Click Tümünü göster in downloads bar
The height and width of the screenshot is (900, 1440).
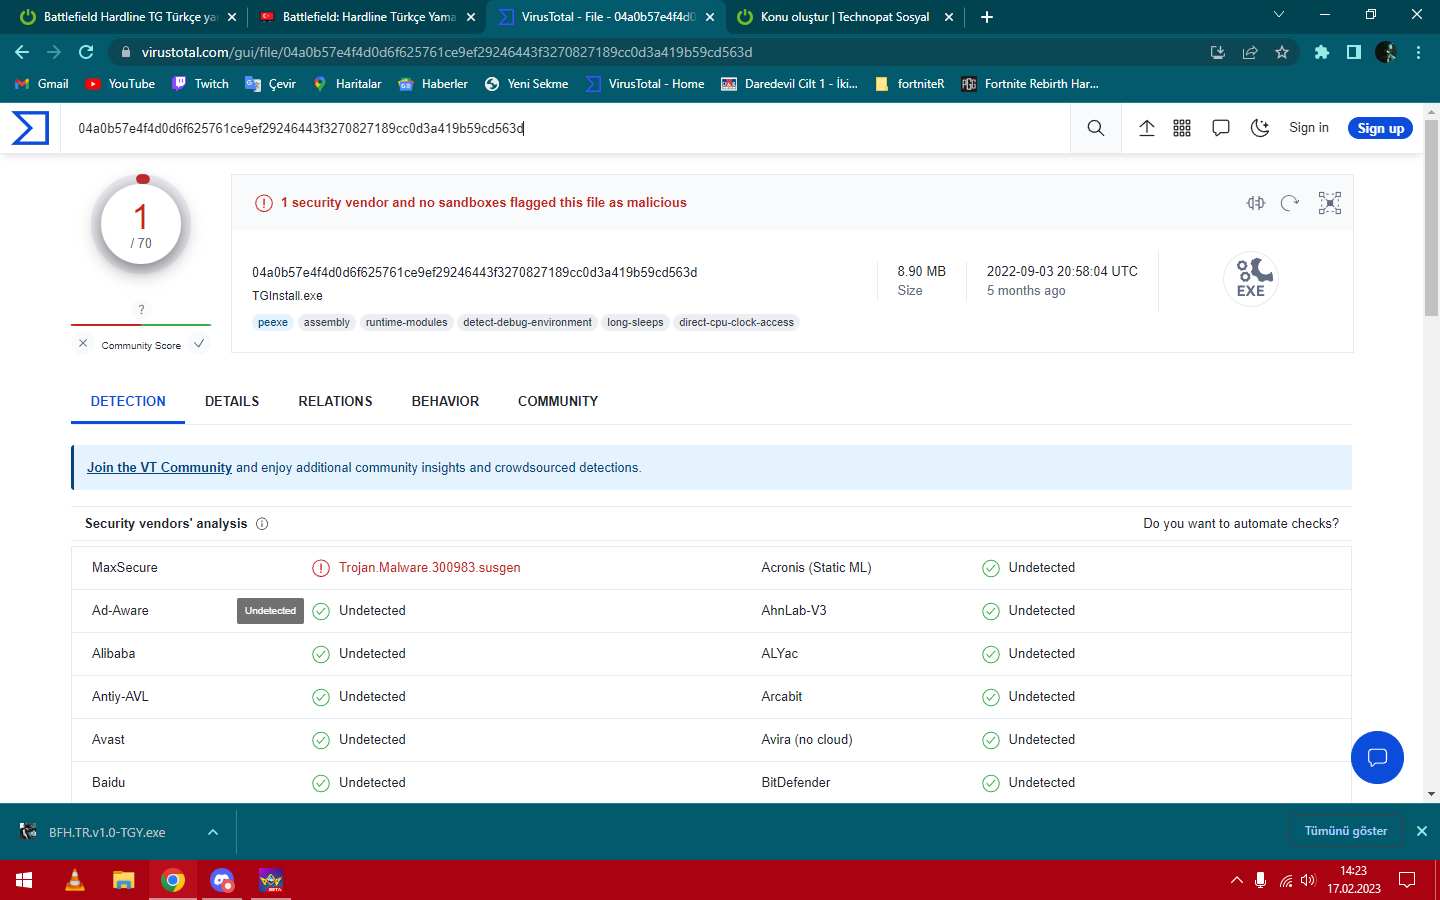(1346, 831)
